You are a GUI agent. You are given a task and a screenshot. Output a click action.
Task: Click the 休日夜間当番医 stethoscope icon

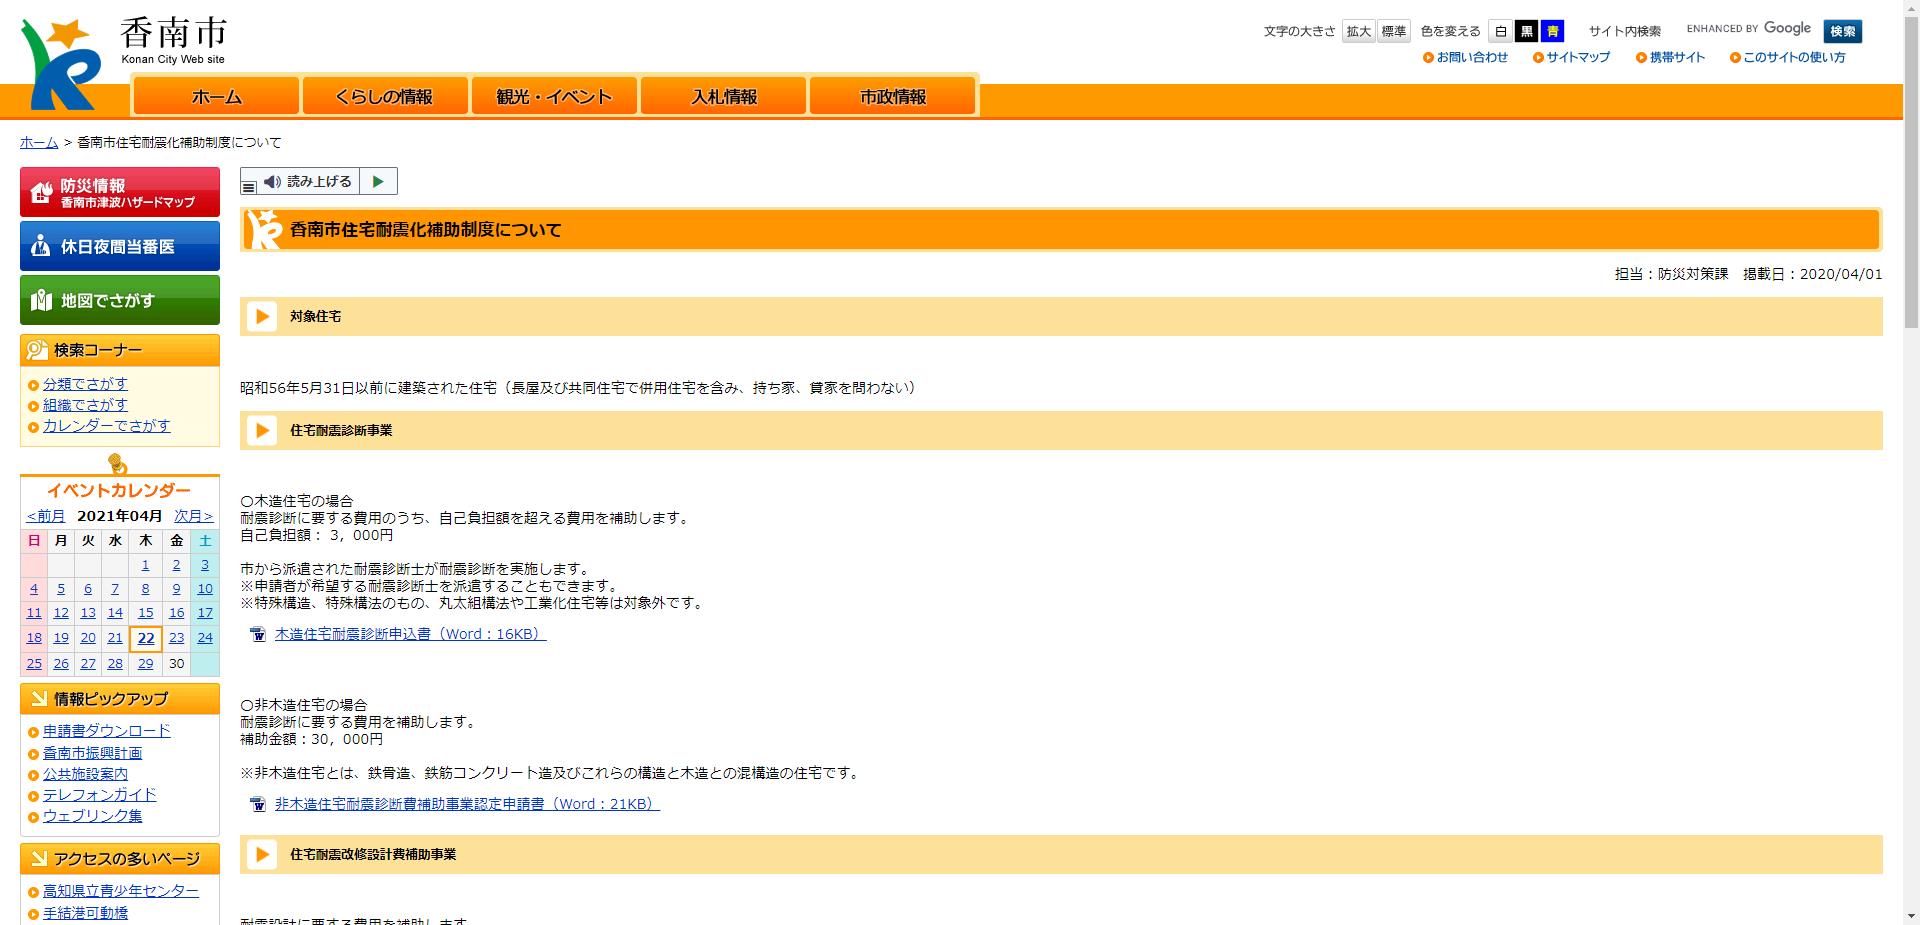coord(40,245)
